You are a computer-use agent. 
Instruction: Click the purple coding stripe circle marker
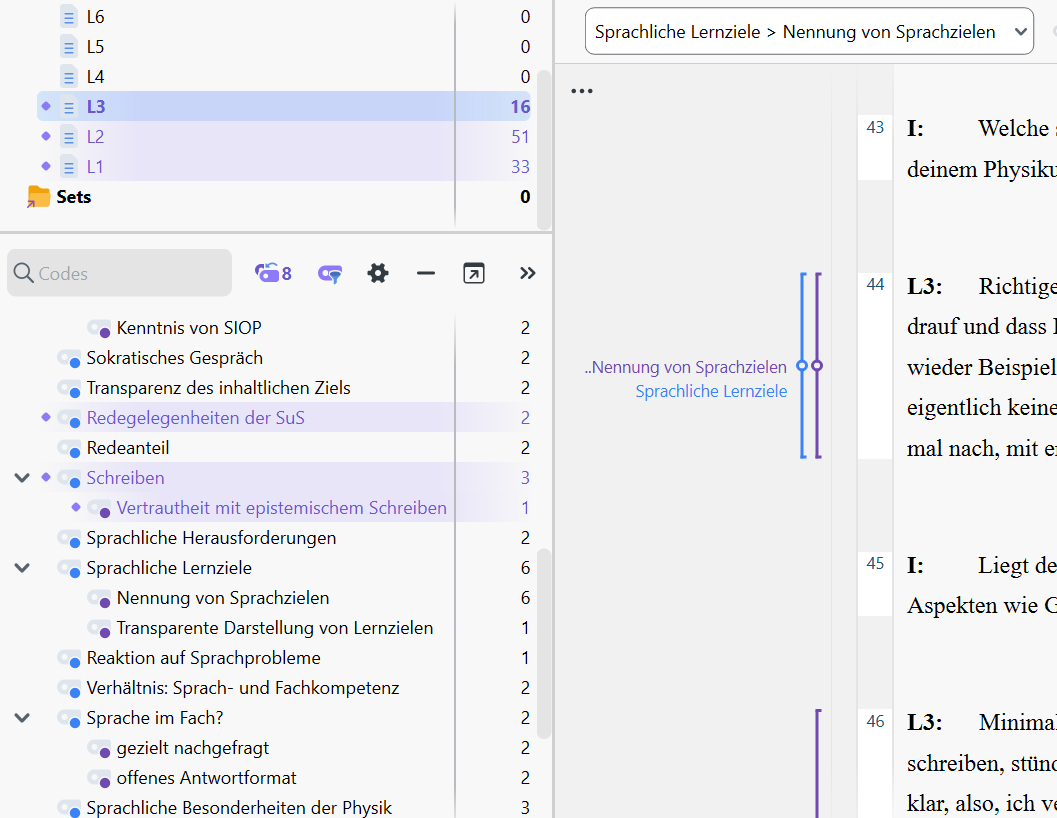click(x=817, y=366)
